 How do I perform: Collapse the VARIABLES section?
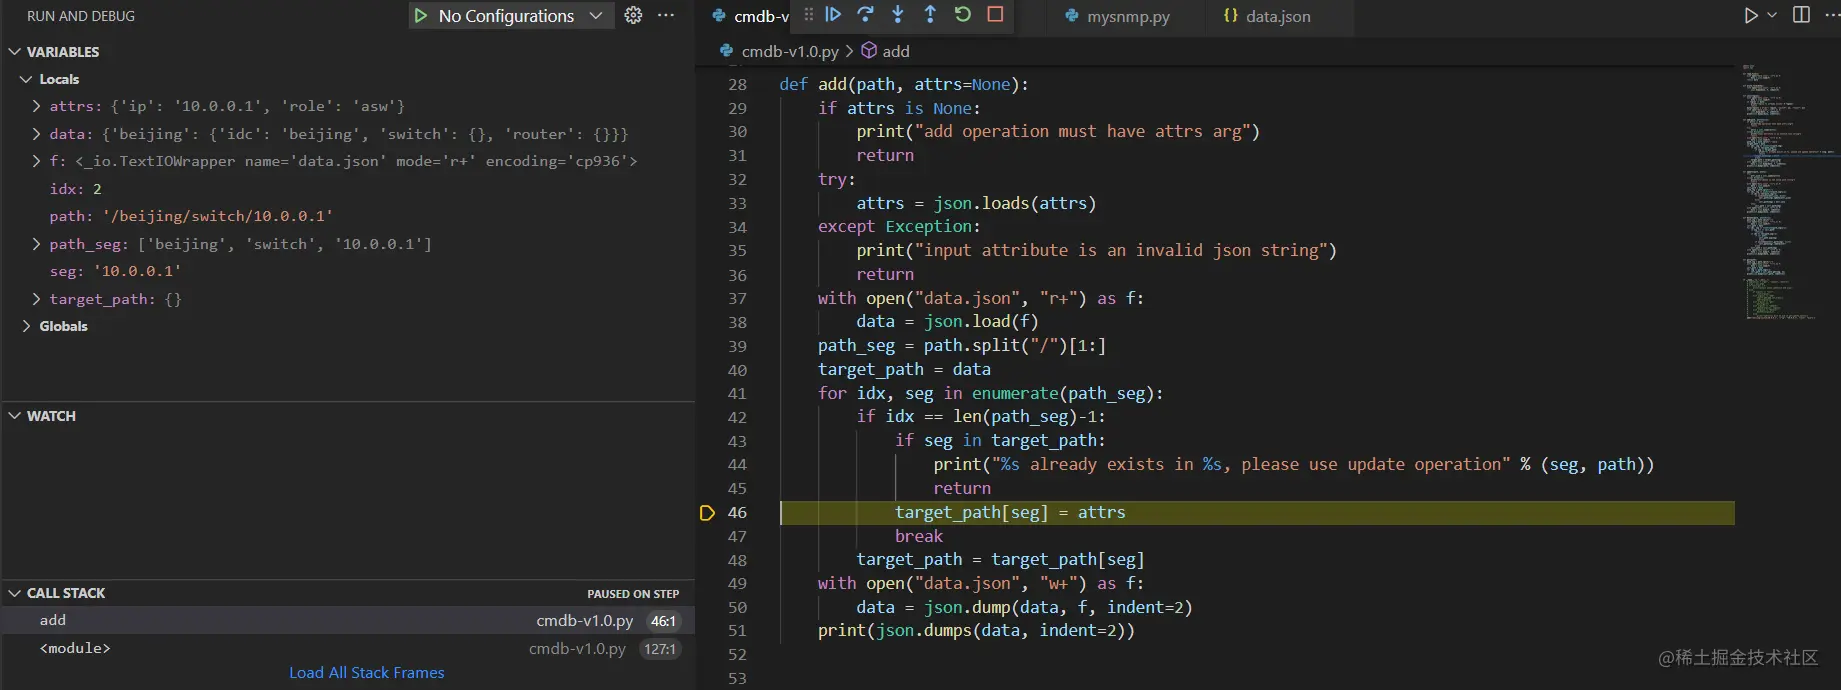15,52
